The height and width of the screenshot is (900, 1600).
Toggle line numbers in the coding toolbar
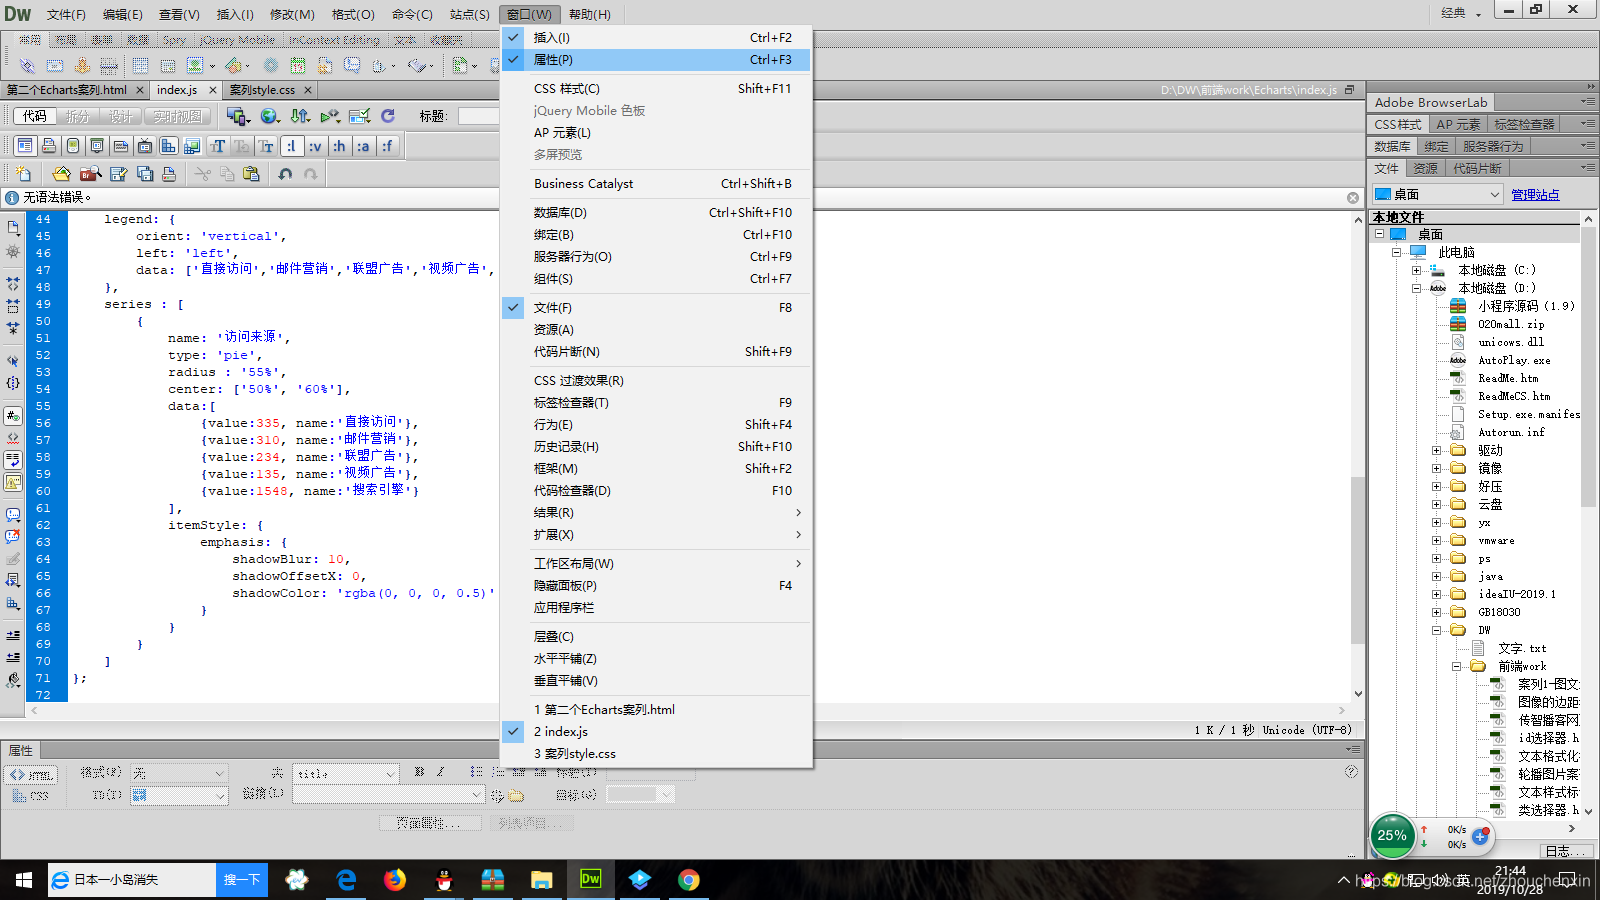coord(13,415)
